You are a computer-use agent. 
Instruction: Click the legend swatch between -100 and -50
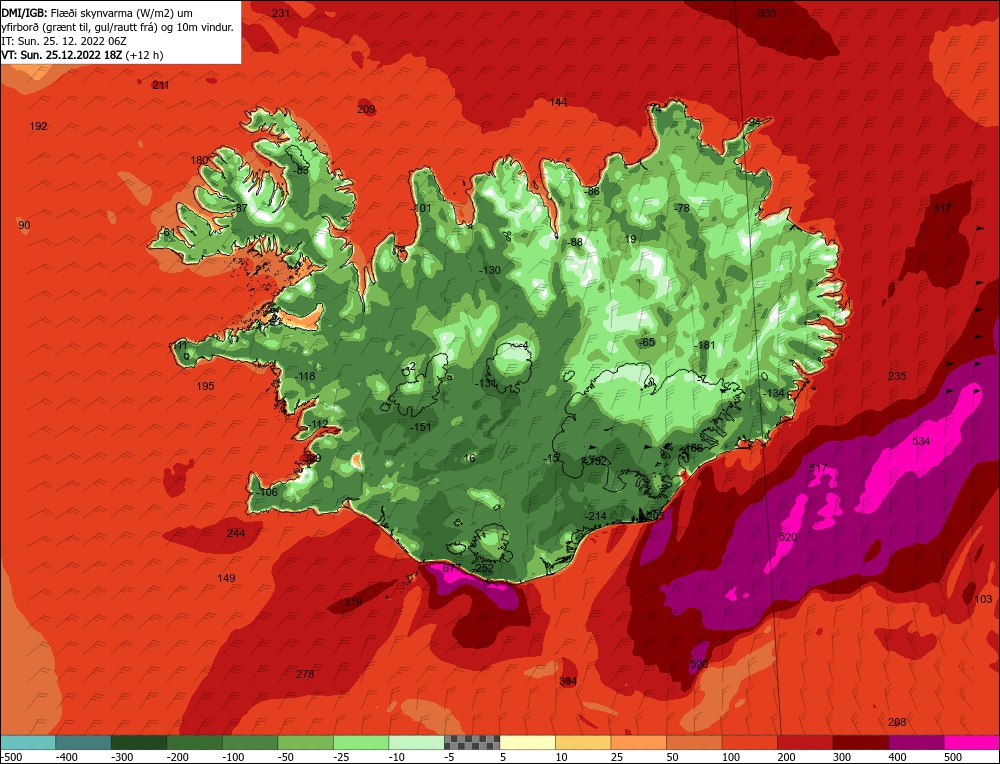(250, 742)
